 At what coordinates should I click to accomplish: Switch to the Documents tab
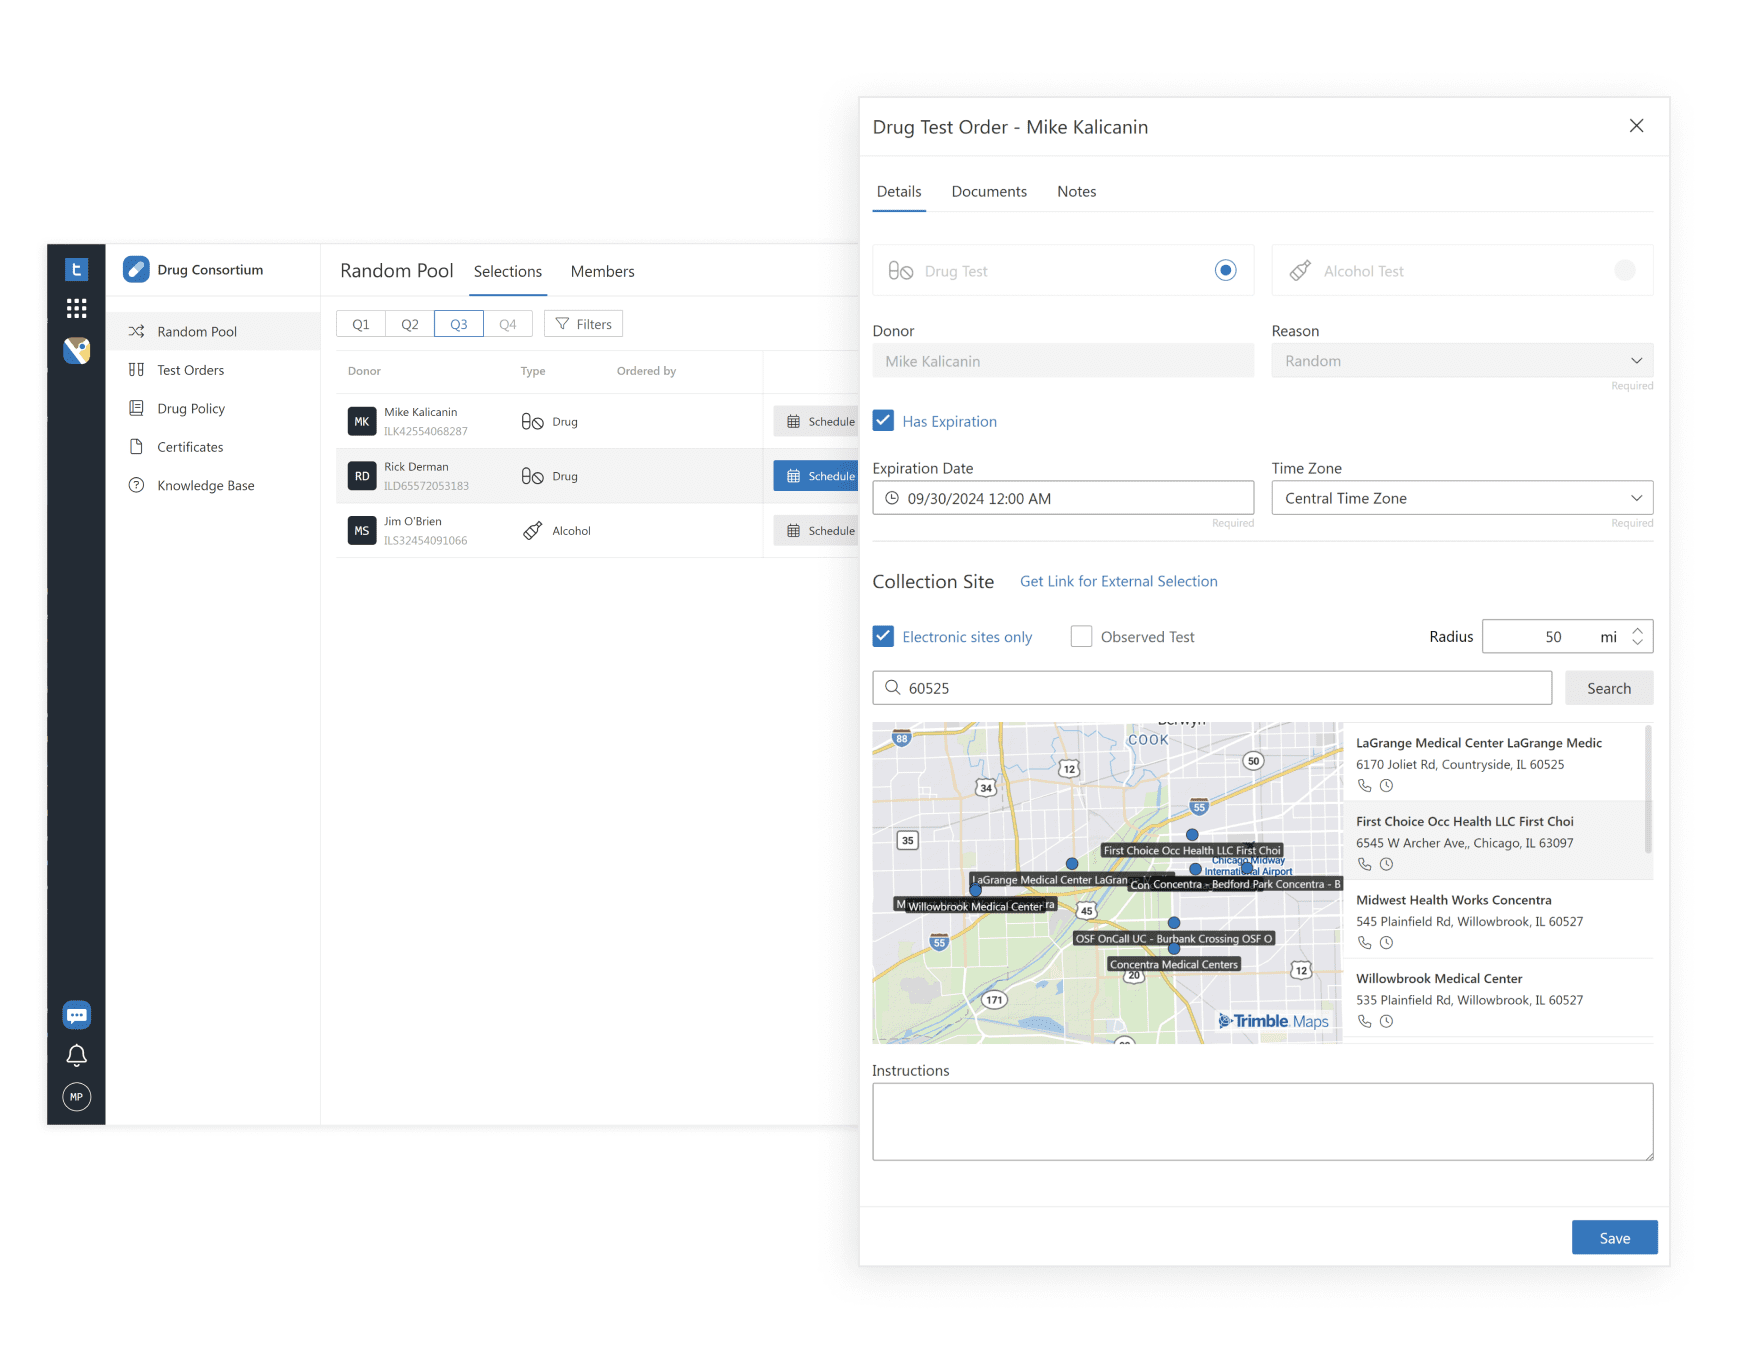coord(988,192)
